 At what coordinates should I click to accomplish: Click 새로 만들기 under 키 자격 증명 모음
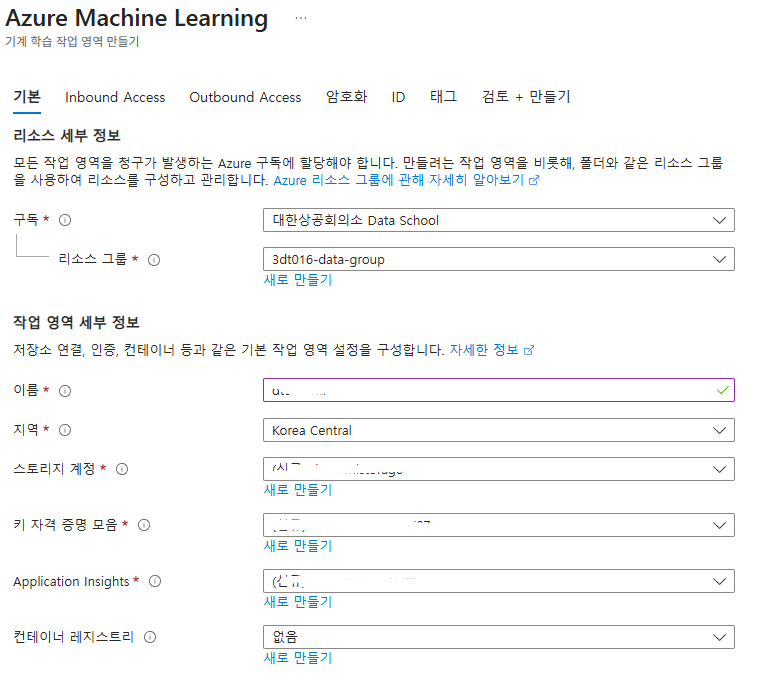click(298, 546)
